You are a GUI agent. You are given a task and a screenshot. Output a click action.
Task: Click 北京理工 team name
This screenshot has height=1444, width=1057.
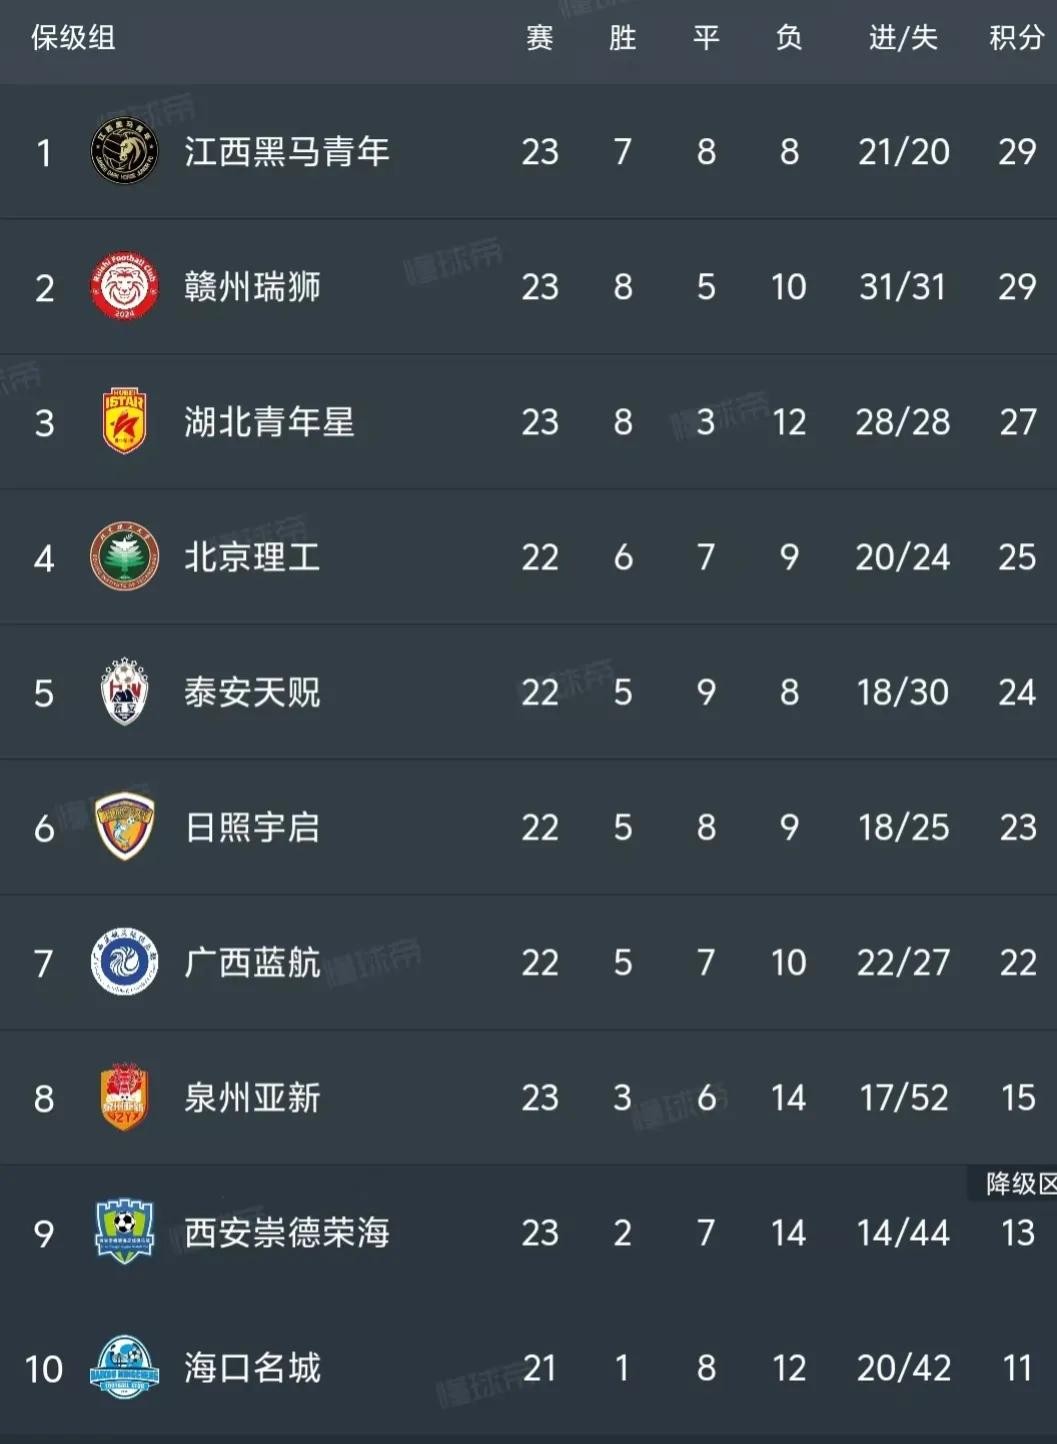[252, 557]
